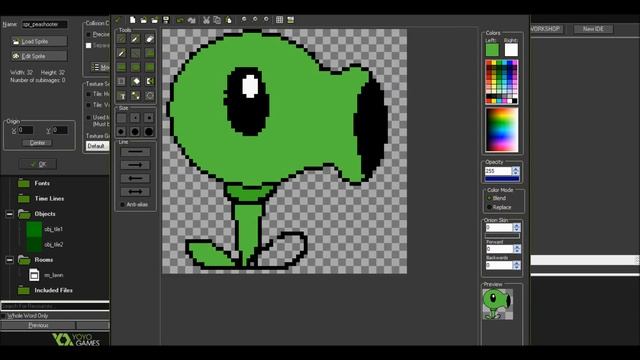The height and width of the screenshot is (360, 640).
Task: Confirm sprite properties with OK button
Action: tap(38, 164)
